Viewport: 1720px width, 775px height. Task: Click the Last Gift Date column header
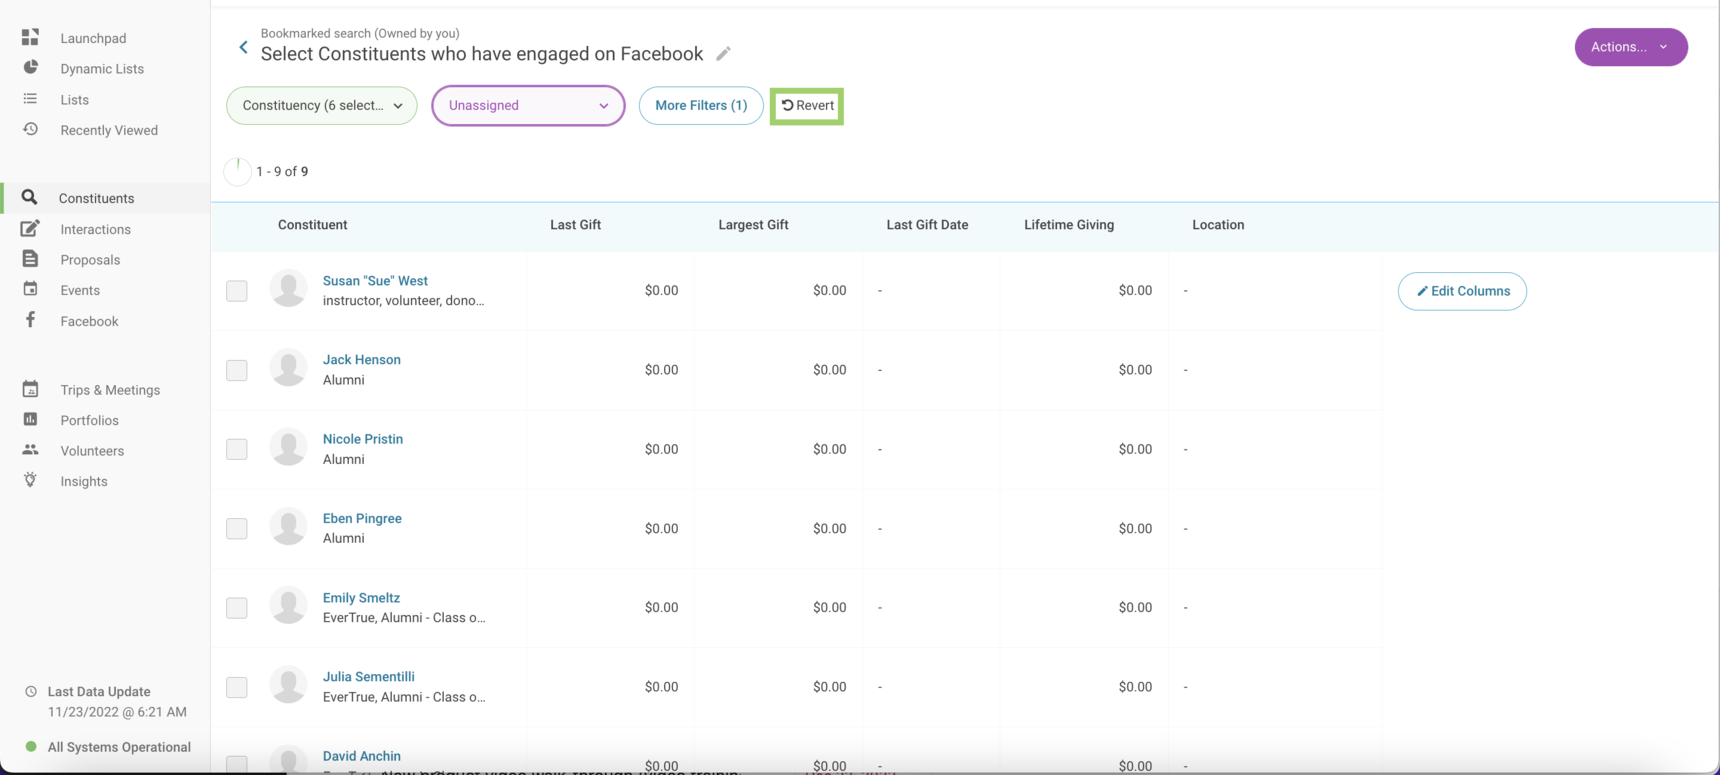tap(927, 225)
